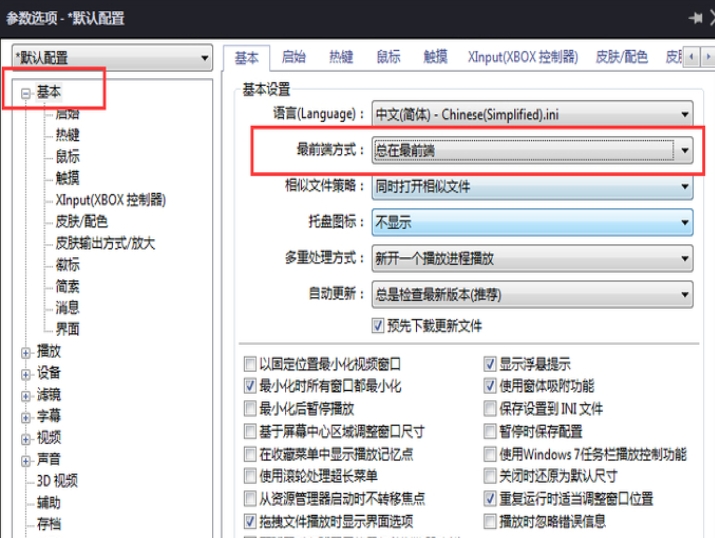Select 皮肤/配色 in the settings tree
This screenshot has height=538, width=715.
(82, 221)
